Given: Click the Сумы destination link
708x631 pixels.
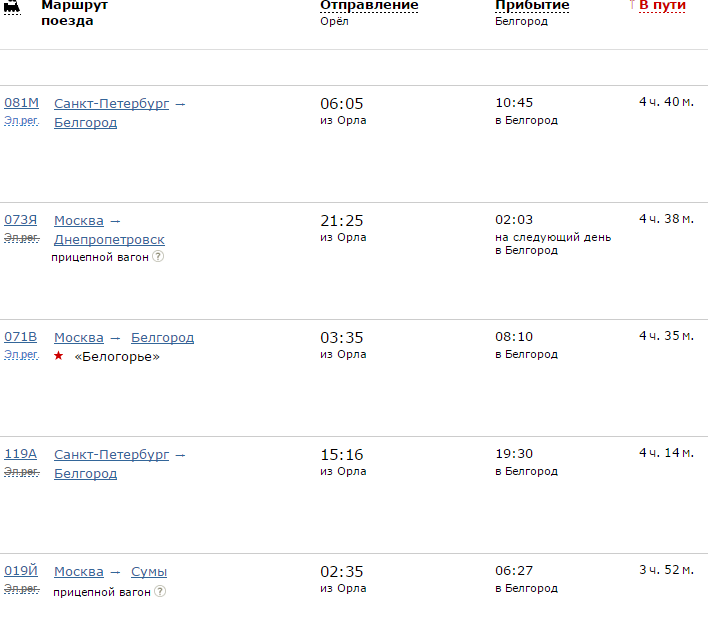Looking at the screenshot, I should click(x=149, y=572).
